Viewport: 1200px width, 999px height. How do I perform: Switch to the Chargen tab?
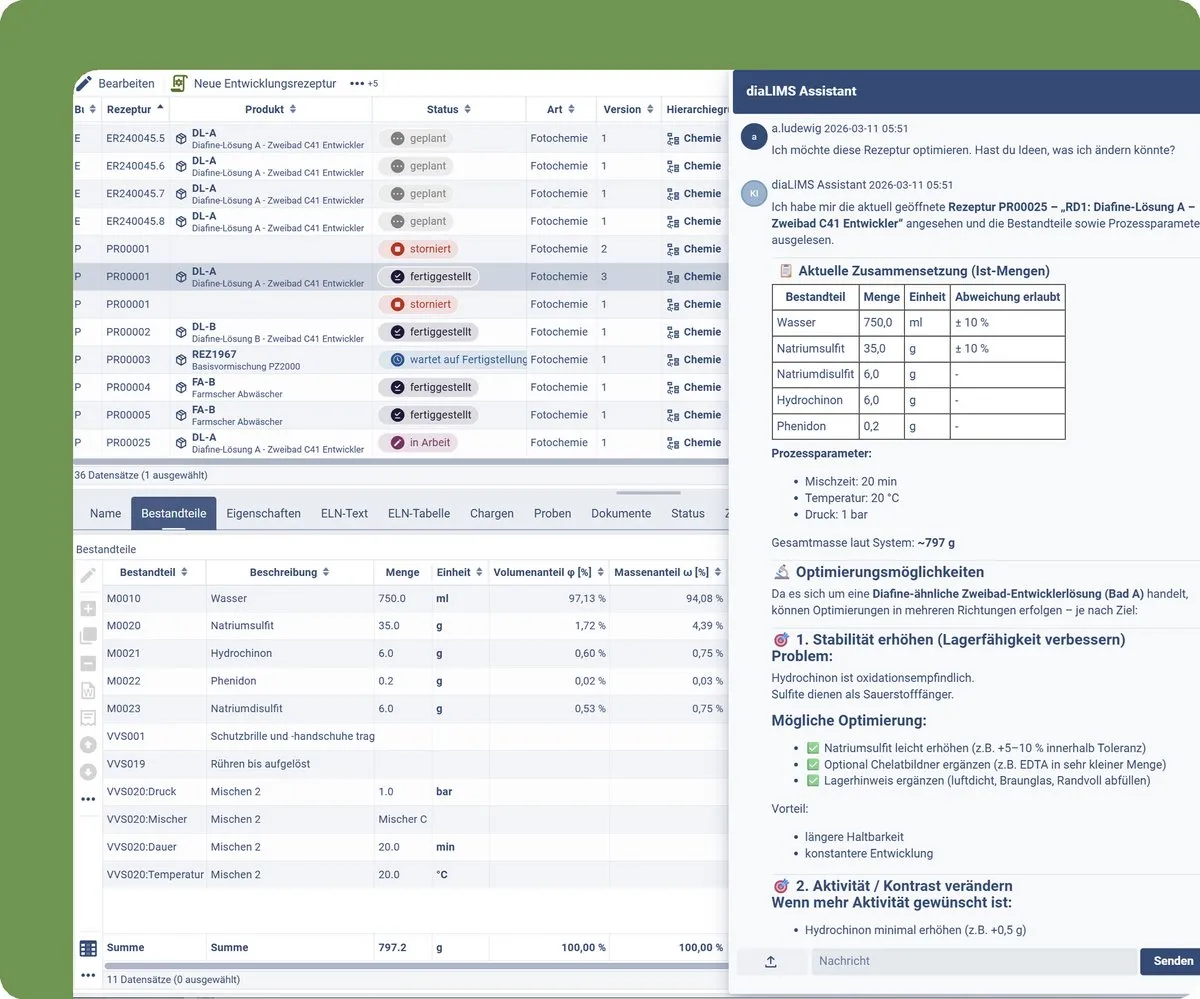(492, 513)
